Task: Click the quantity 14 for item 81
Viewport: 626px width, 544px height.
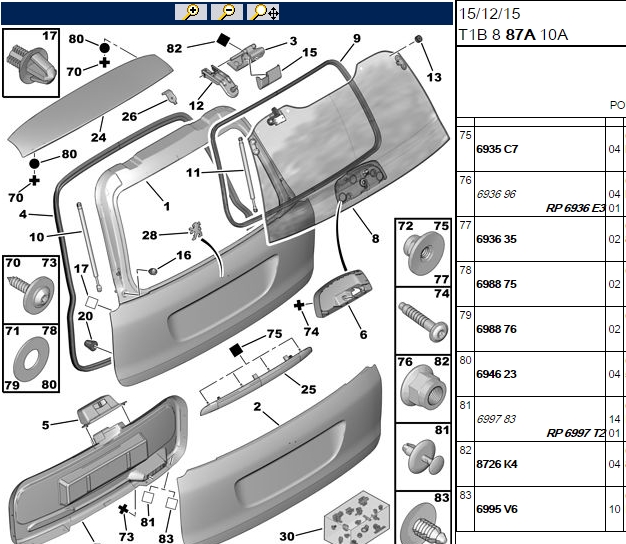Action: (614, 419)
